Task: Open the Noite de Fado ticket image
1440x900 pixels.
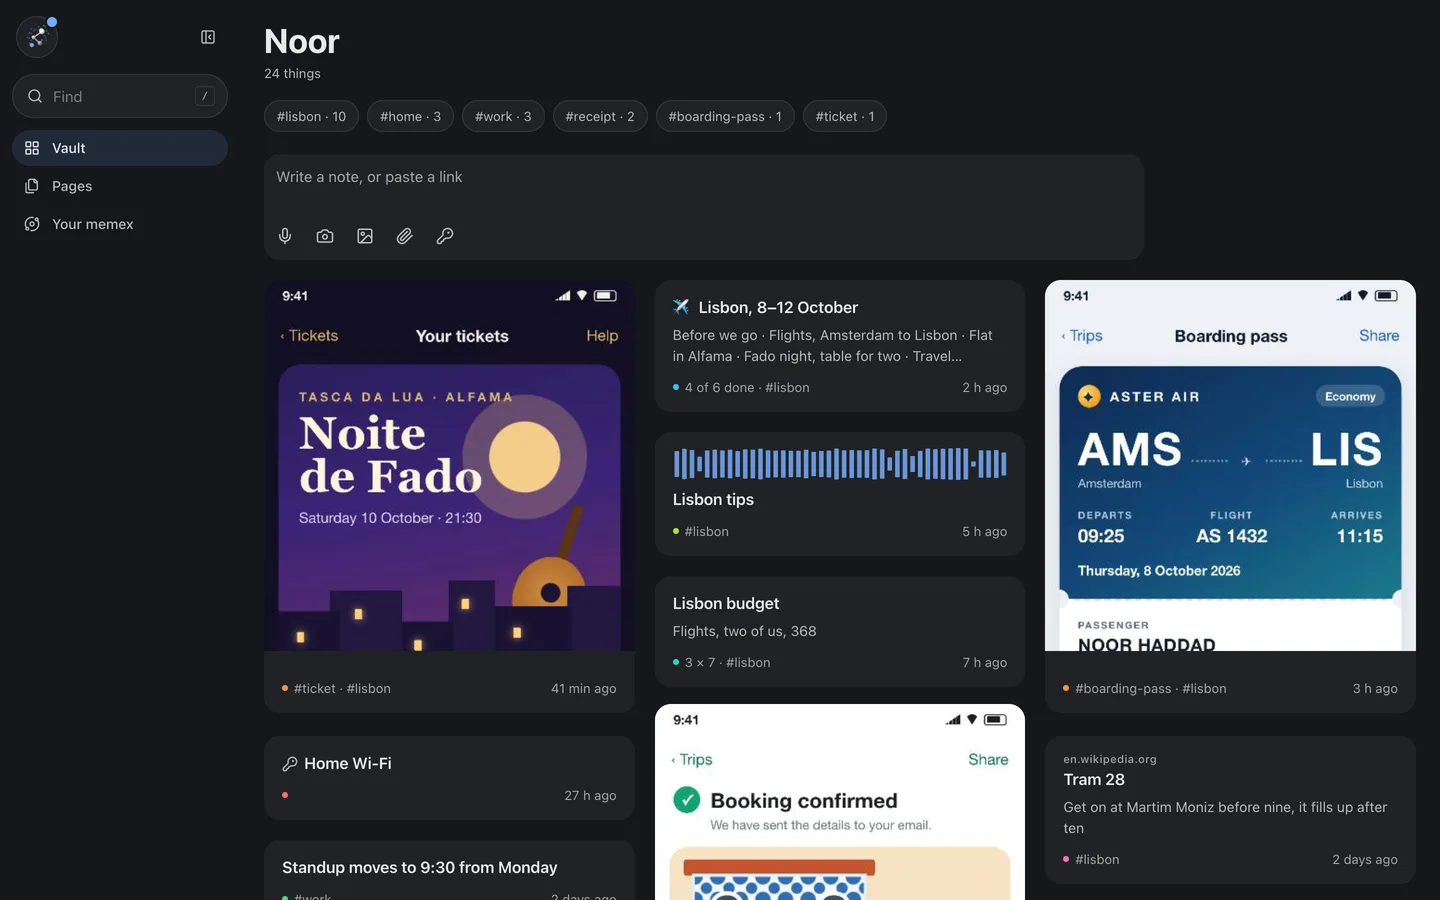Action: [x=449, y=466]
